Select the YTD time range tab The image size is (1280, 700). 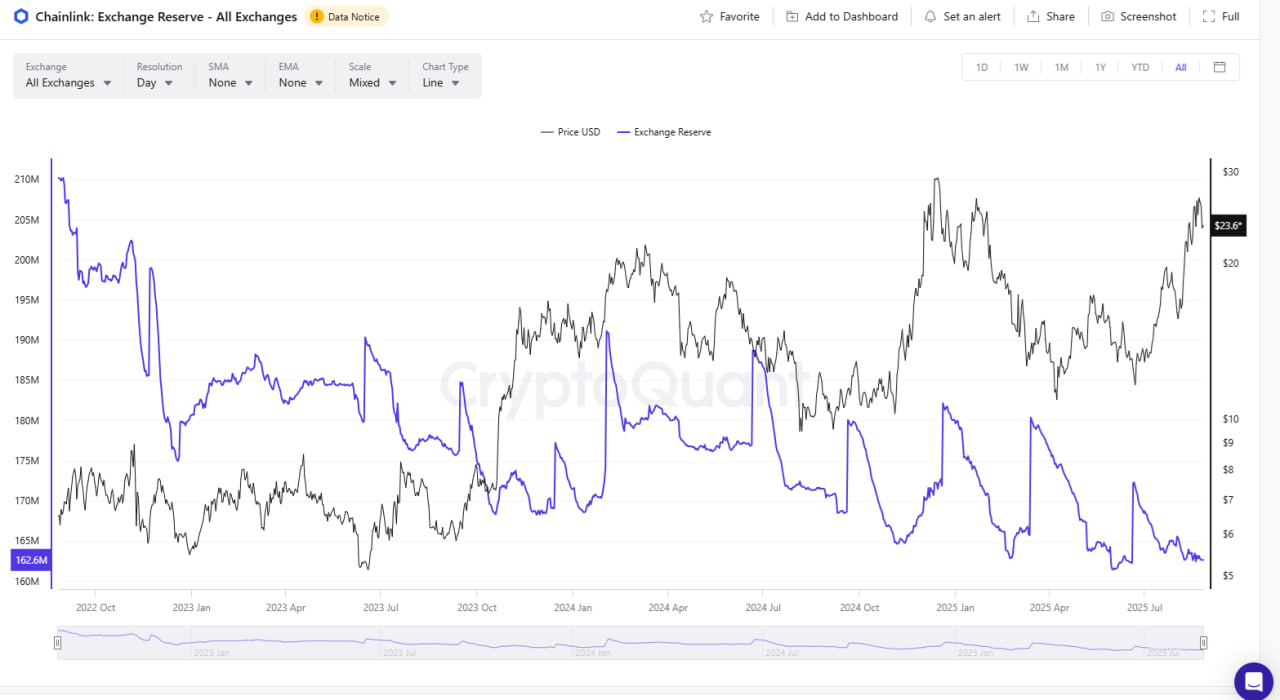(1140, 67)
